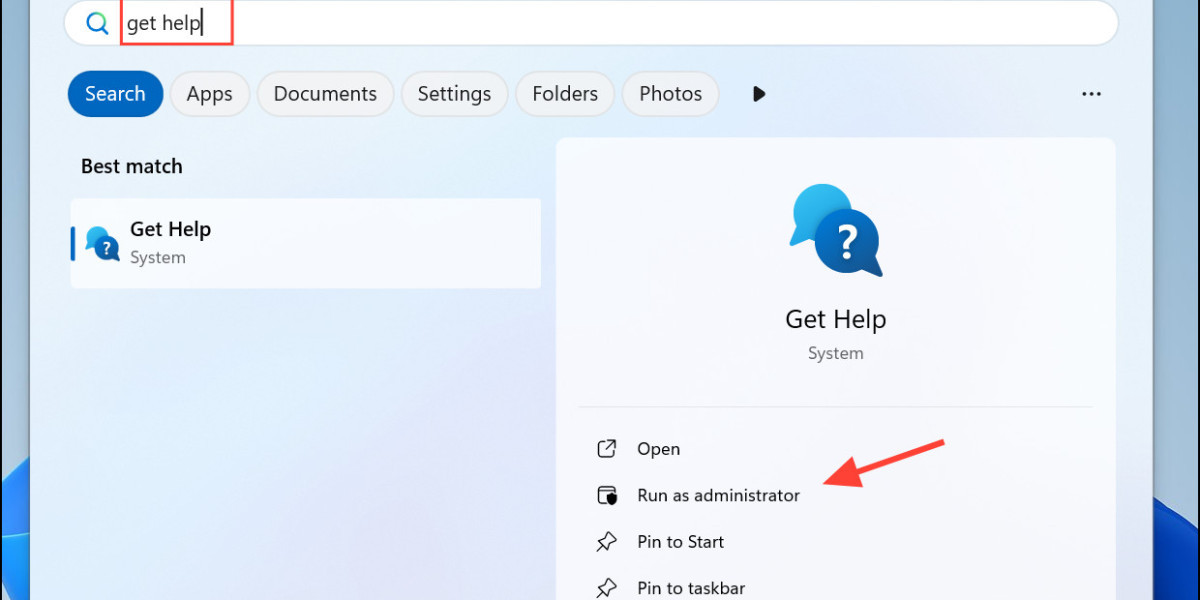The height and width of the screenshot is (600, 1200).
Task: Click the pin icon beside Pin to taskbar
Action: [x=606, y=588]
